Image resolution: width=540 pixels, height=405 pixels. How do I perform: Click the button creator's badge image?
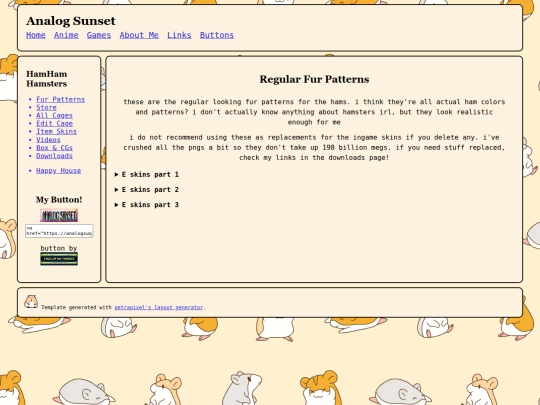(x=59, y=259)
